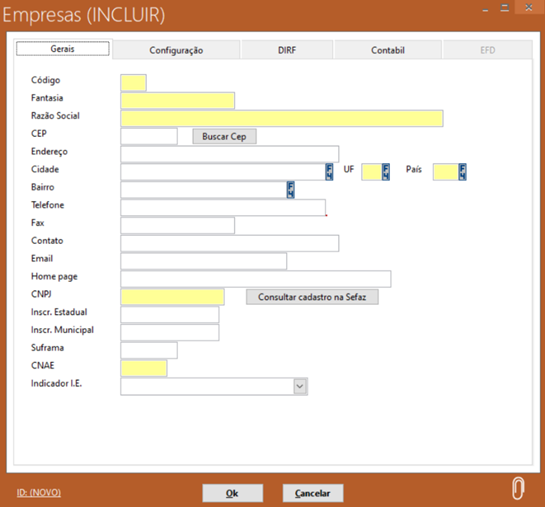The width and height of the screenshot is (545, 507).
Task: Select the Gerais tab
Action: pyautogui.click(x=63, y=49)
